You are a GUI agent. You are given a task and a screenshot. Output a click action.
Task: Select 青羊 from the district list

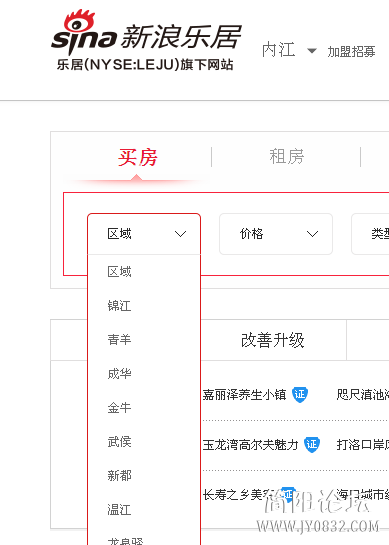coord(120,340)
